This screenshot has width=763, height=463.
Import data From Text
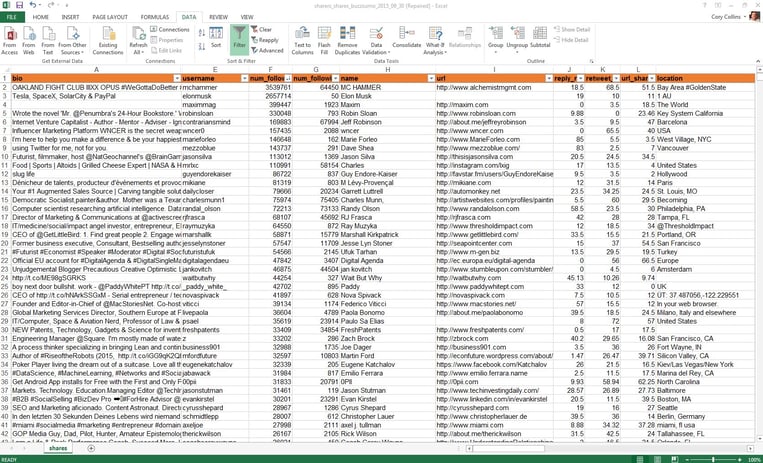click(x=48, y=40)
